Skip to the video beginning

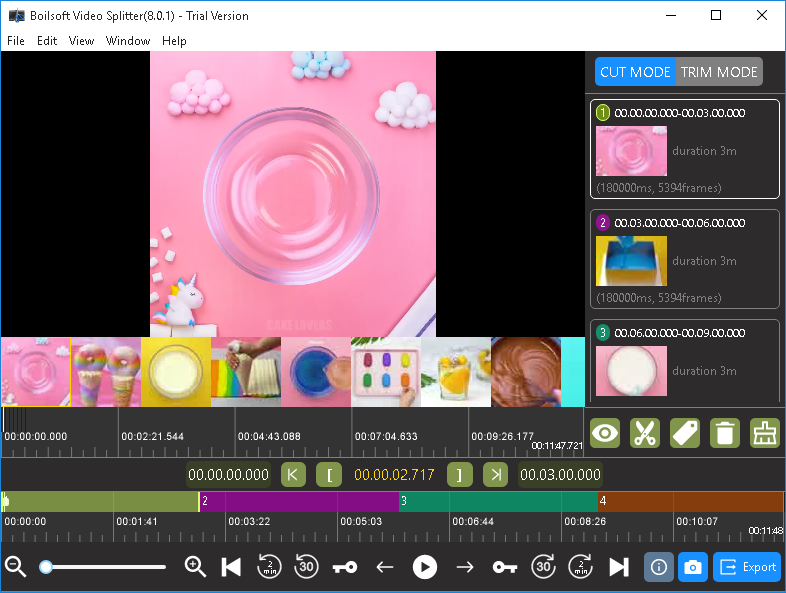click(231, 567)
